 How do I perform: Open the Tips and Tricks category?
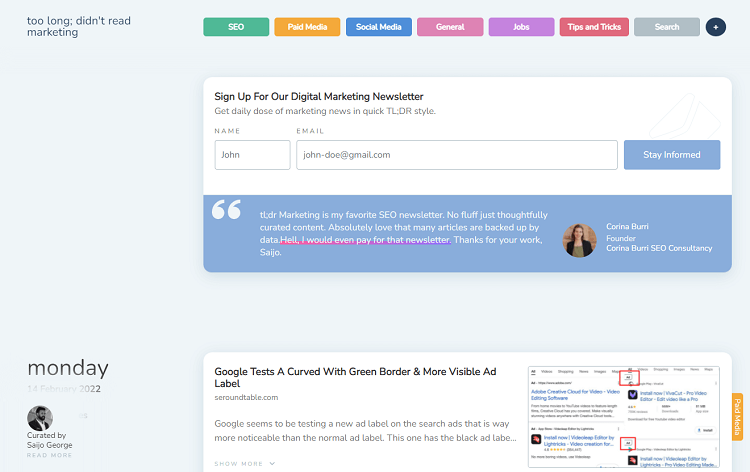(594, 27)
